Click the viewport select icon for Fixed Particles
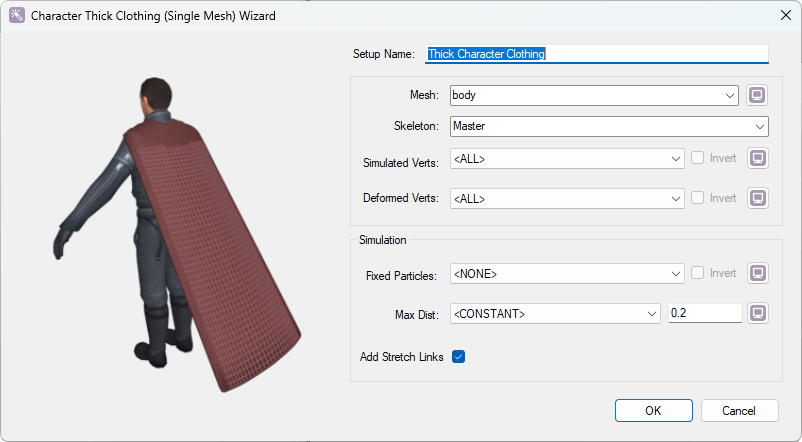 point(758,273)
